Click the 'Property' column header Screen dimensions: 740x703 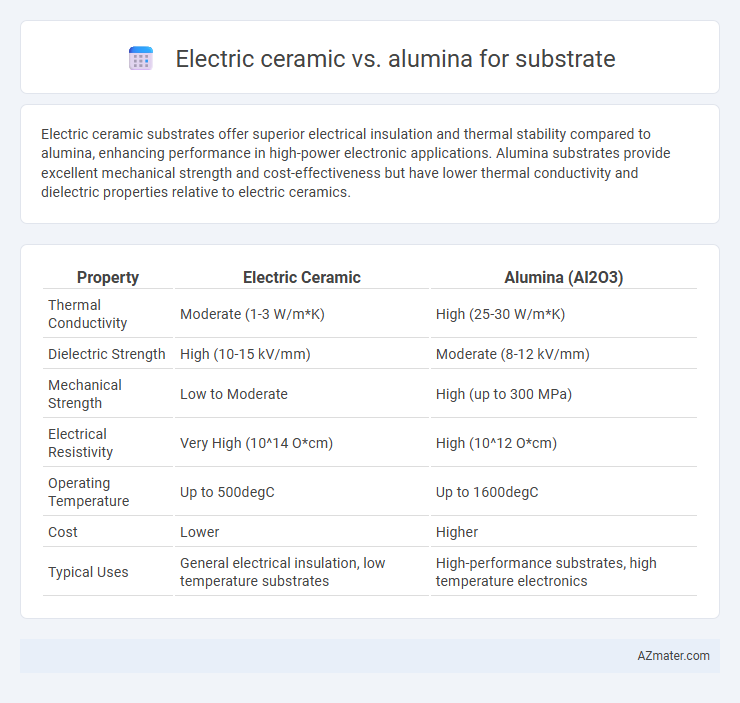pos(108,277)
